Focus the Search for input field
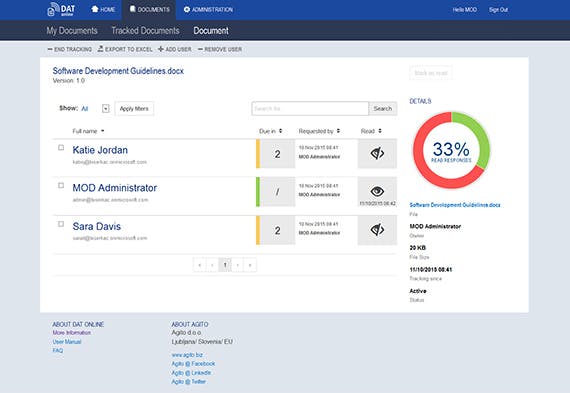 [310, 108]
